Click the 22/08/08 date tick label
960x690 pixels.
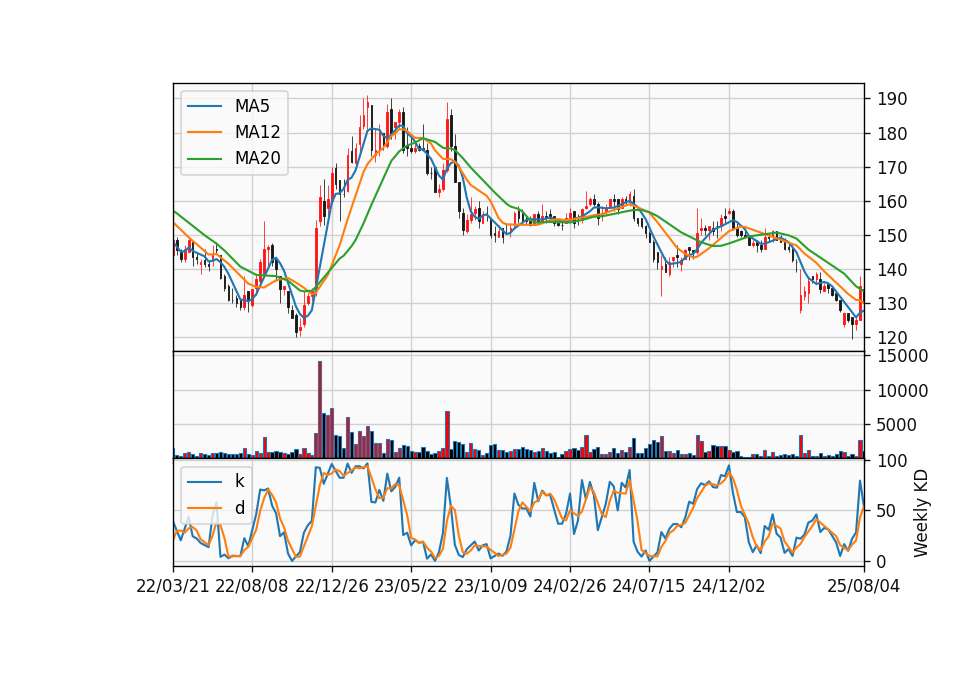[252, 586]
